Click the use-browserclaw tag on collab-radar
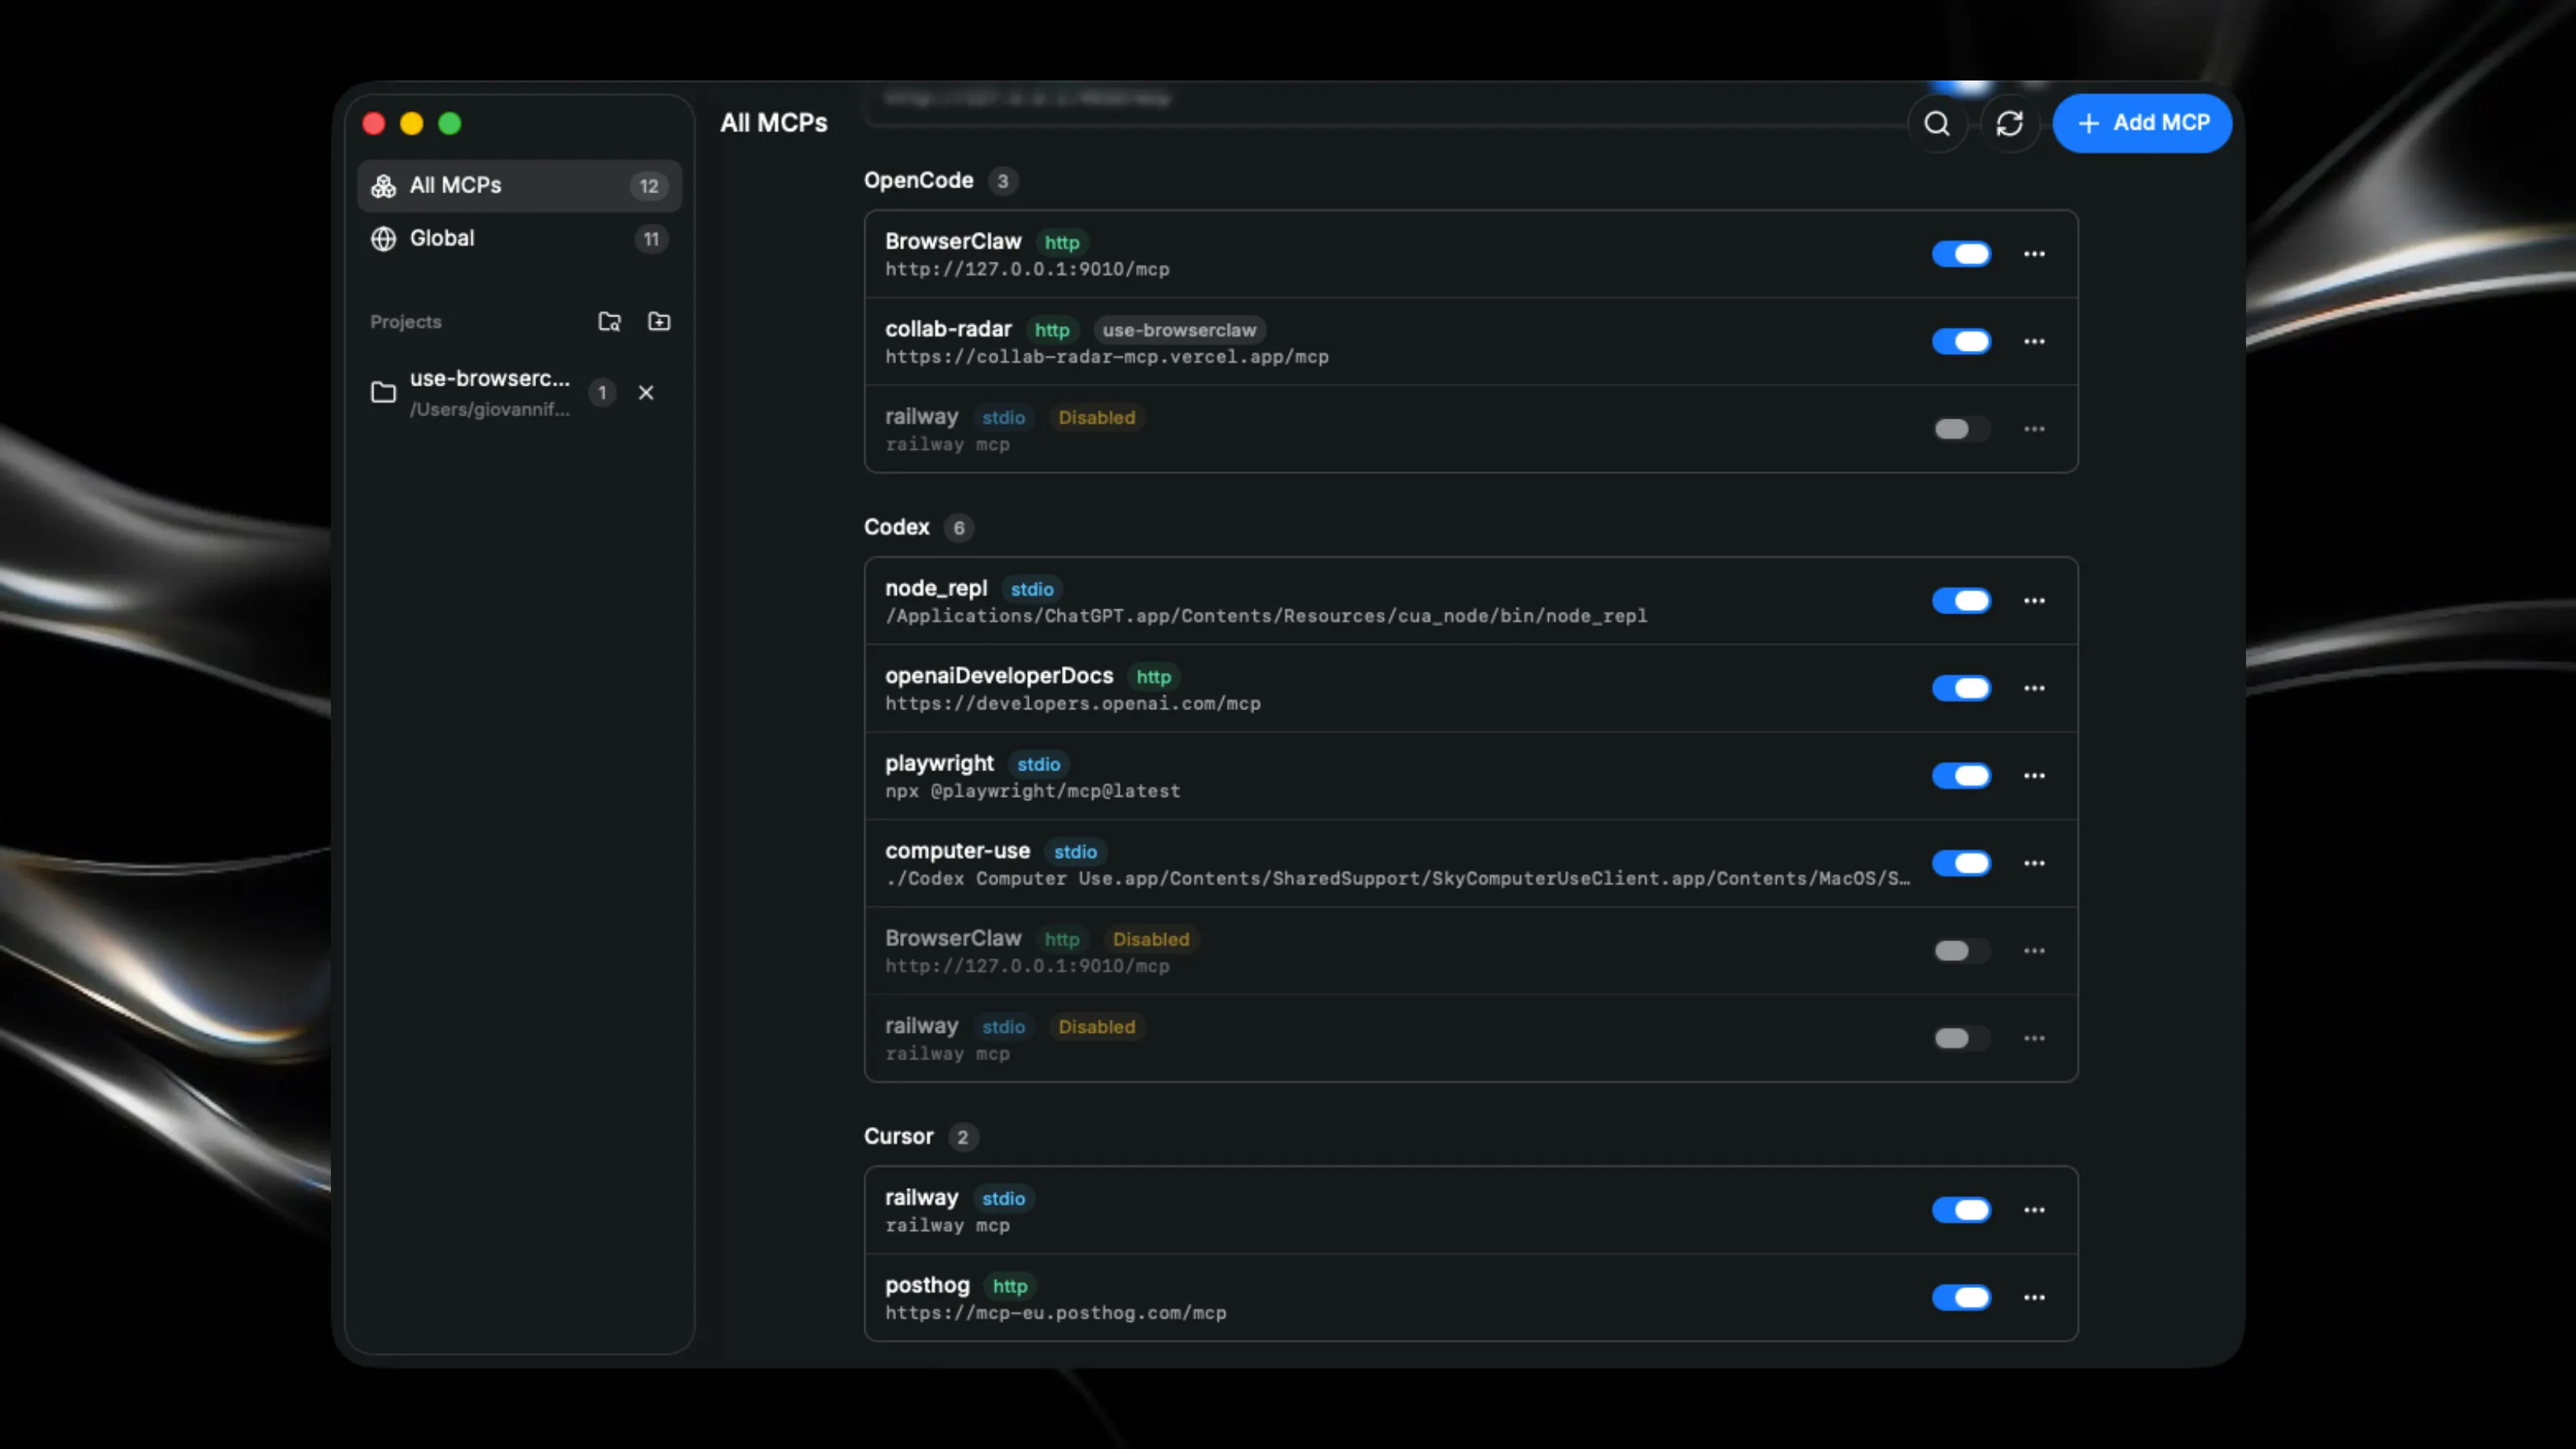The height and width of the screenshot is (1449, 2576). [1179, 330]
